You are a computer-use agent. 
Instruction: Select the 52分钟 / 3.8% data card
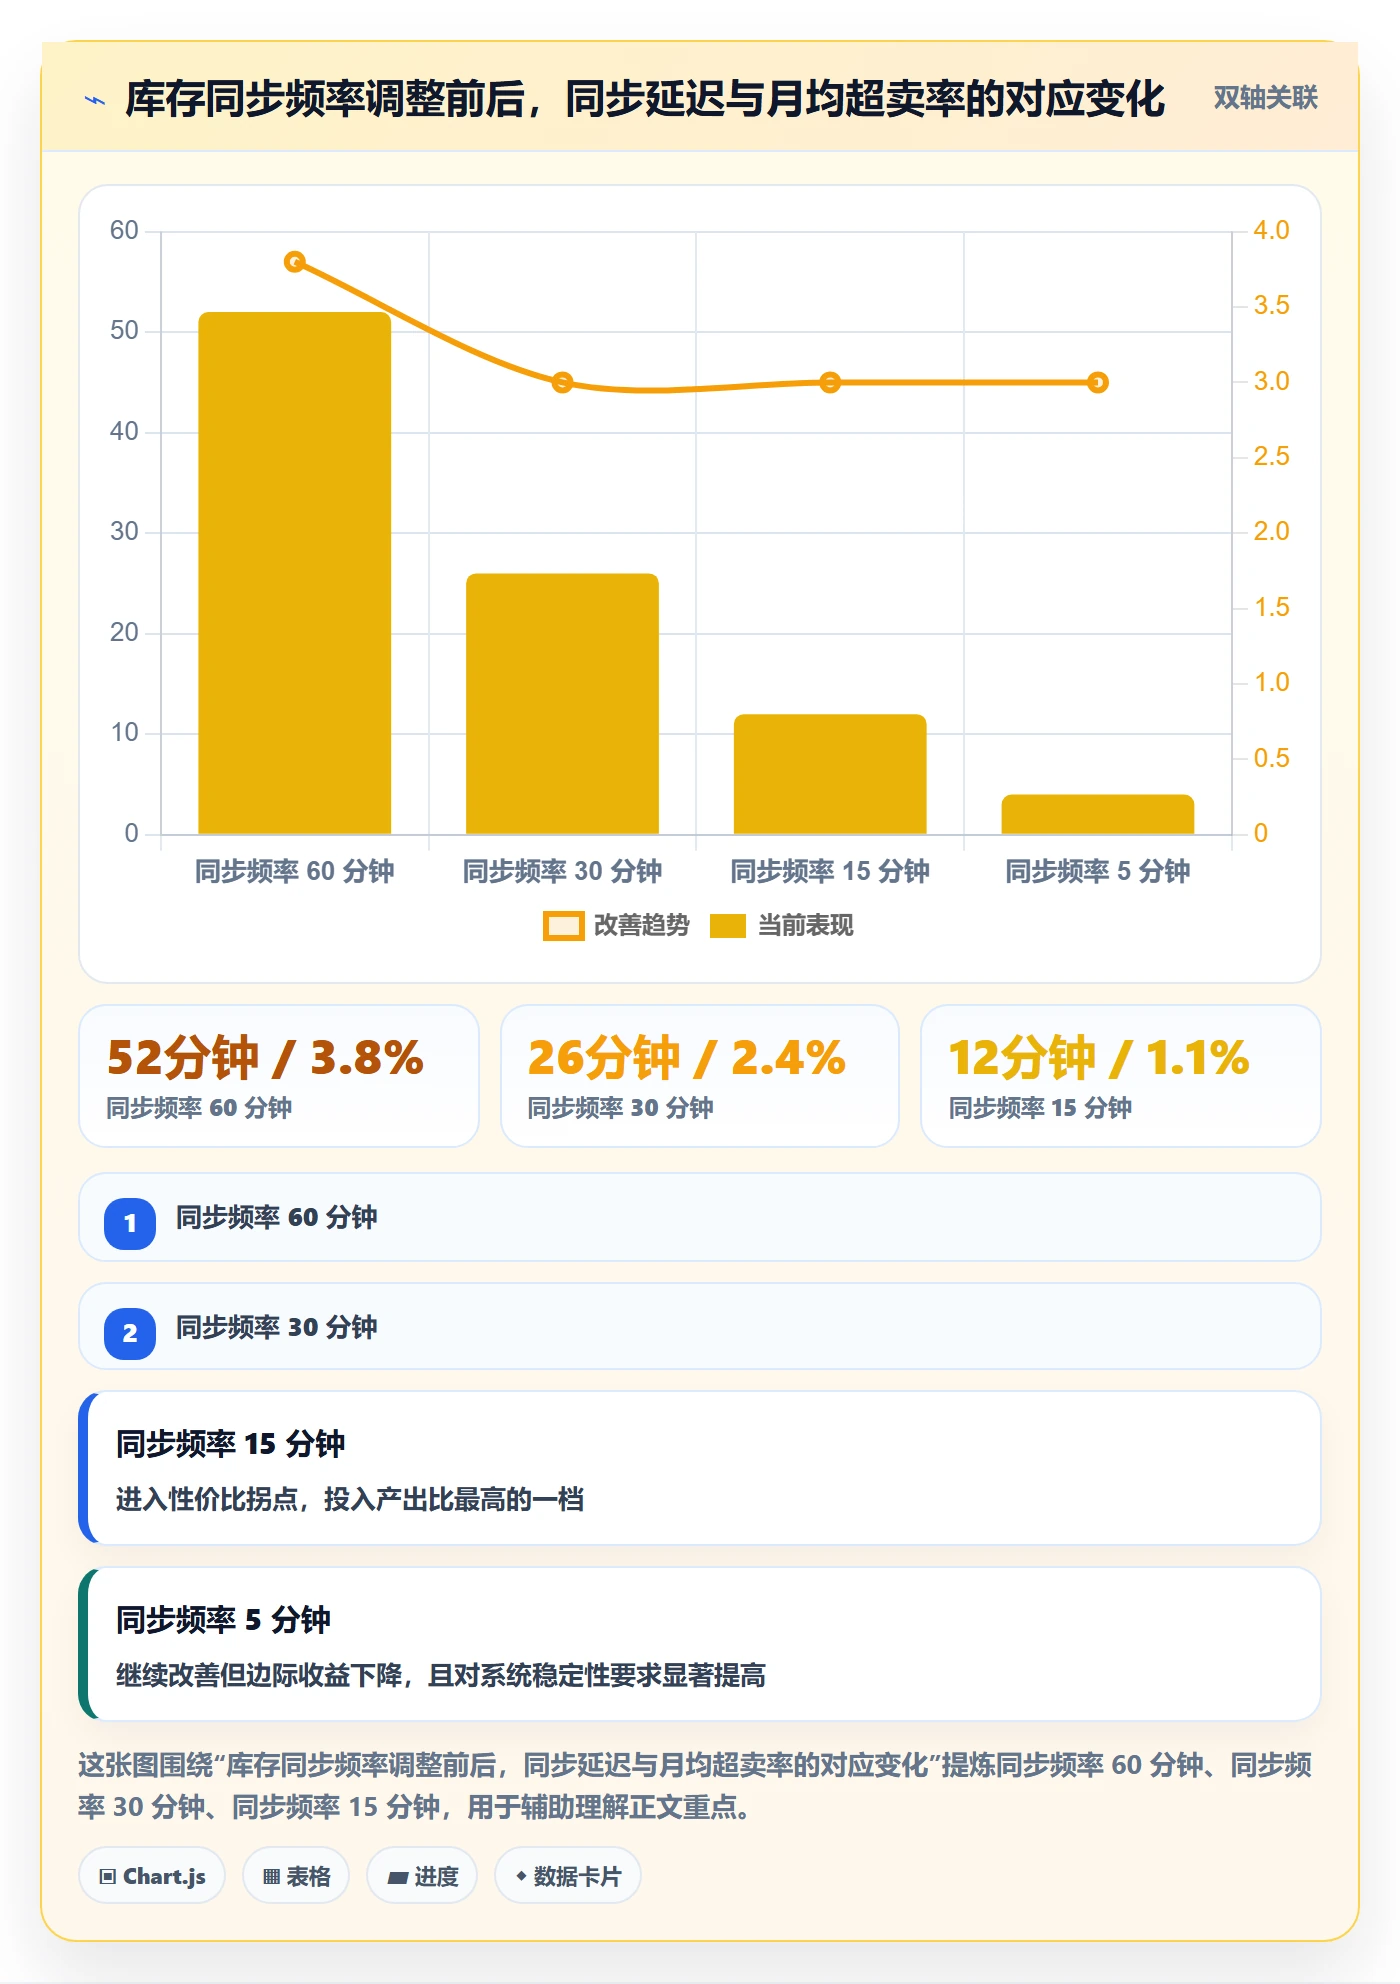click(x=279, y=1076)
